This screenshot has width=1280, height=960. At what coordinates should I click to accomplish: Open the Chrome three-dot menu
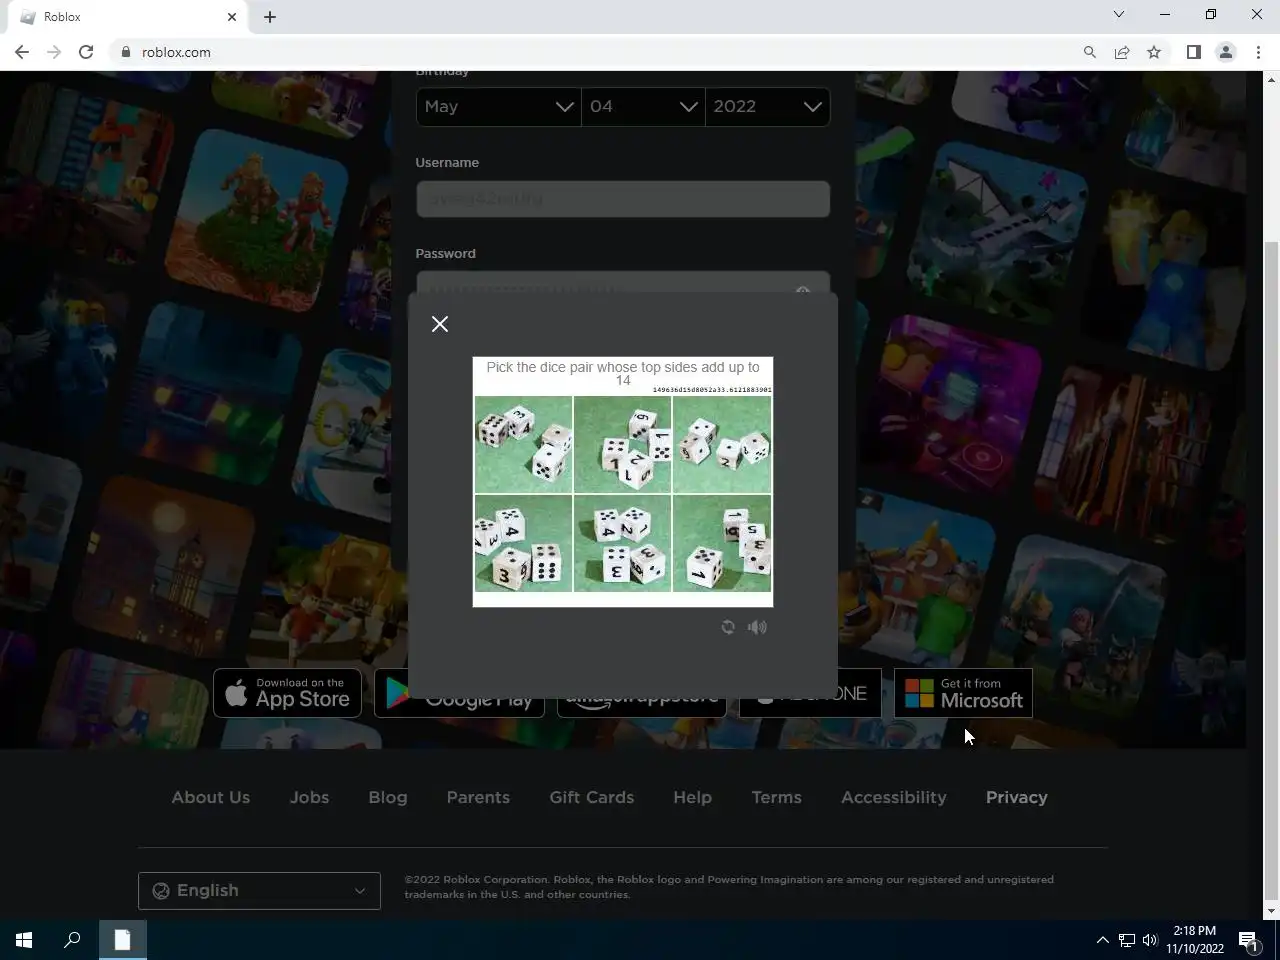pos(1258,52)
